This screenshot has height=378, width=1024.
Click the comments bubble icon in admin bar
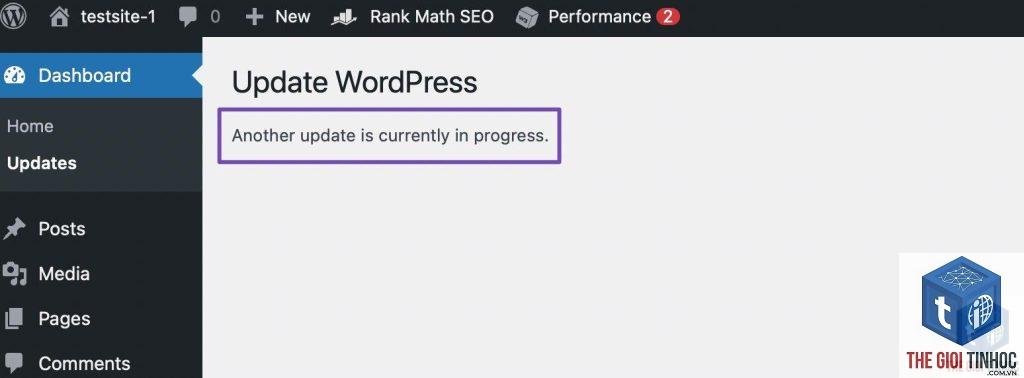tap(188, 18)
